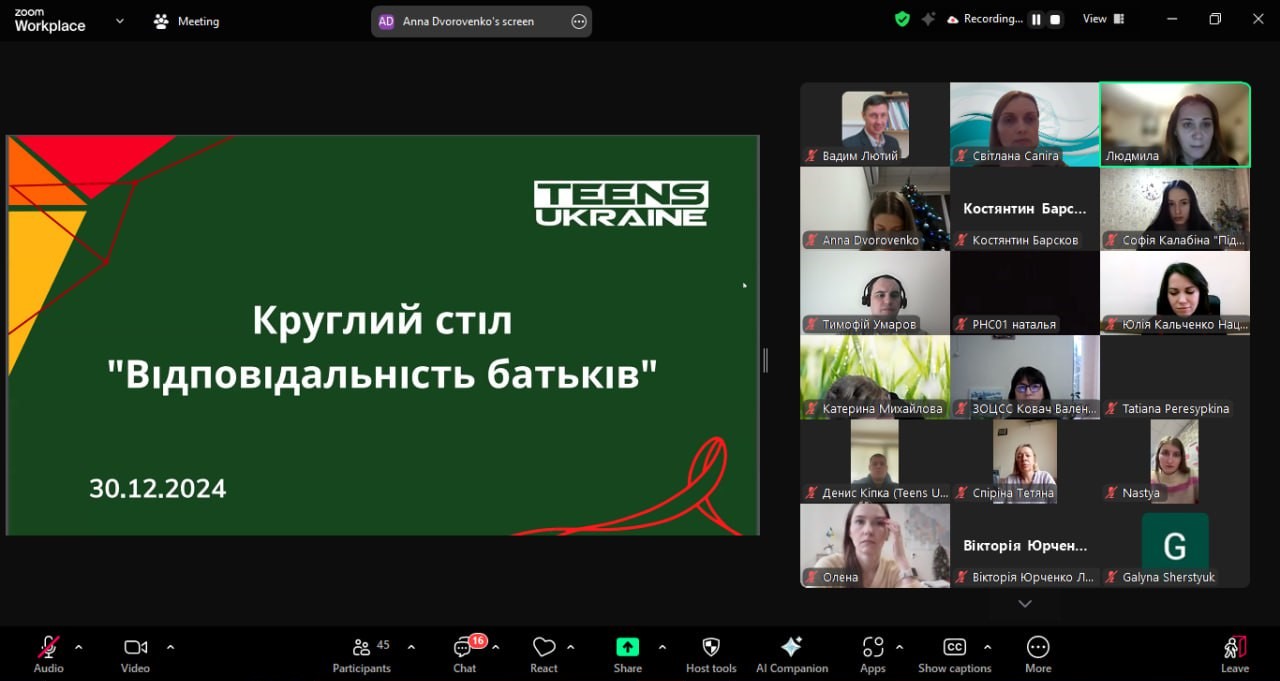The image size is (1280, 681).
Task: Expand the Video options arrow
Action: point(170,646)
